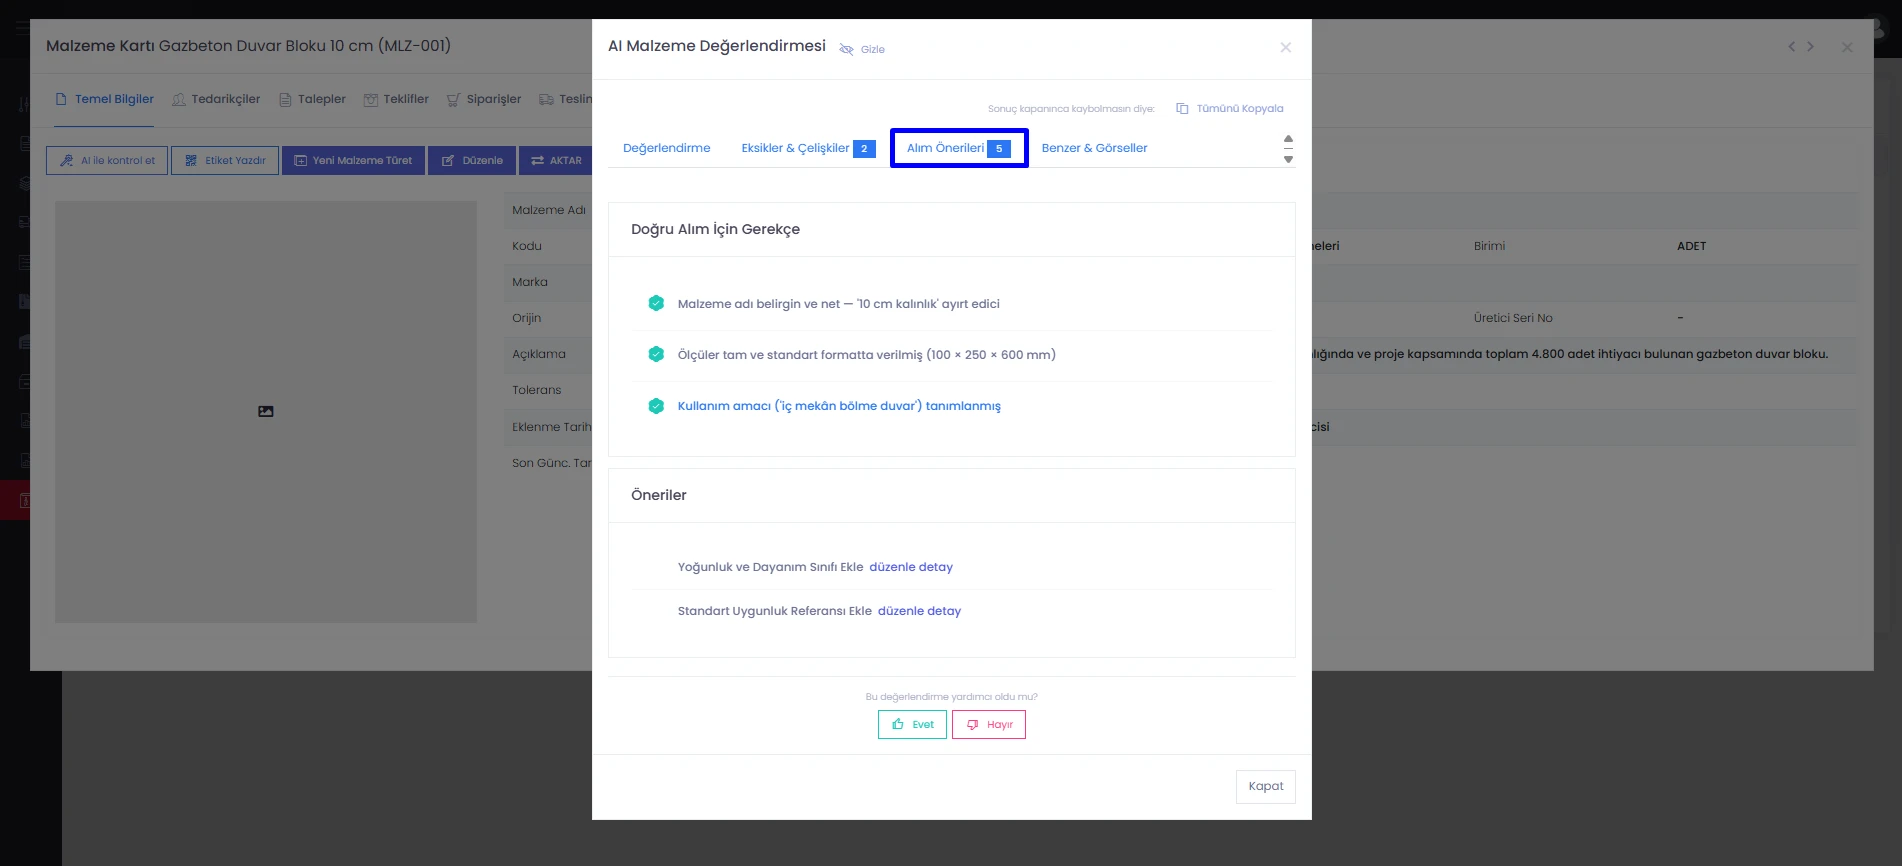Click the Kapat button
The image size is (1902, 866).
(x=1266, y=786)
